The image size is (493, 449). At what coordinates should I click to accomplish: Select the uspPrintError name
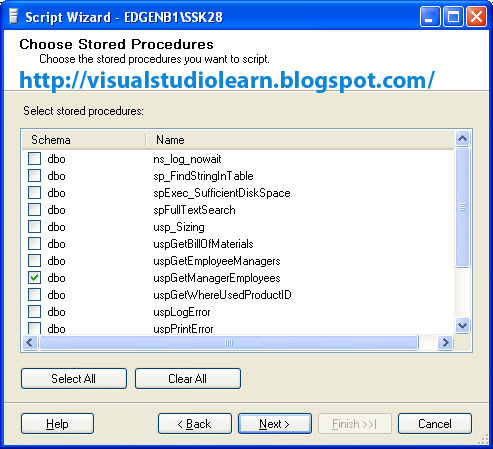pos(183,329)
